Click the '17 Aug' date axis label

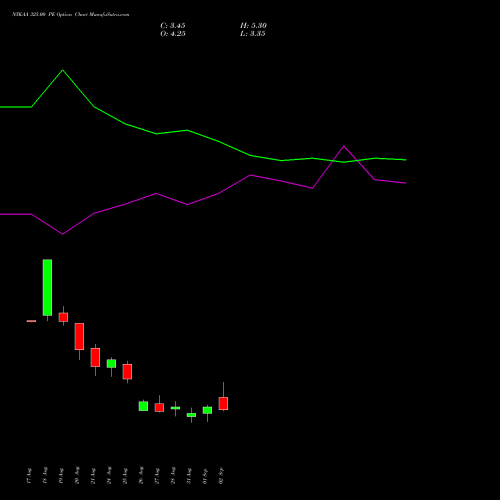29,476
